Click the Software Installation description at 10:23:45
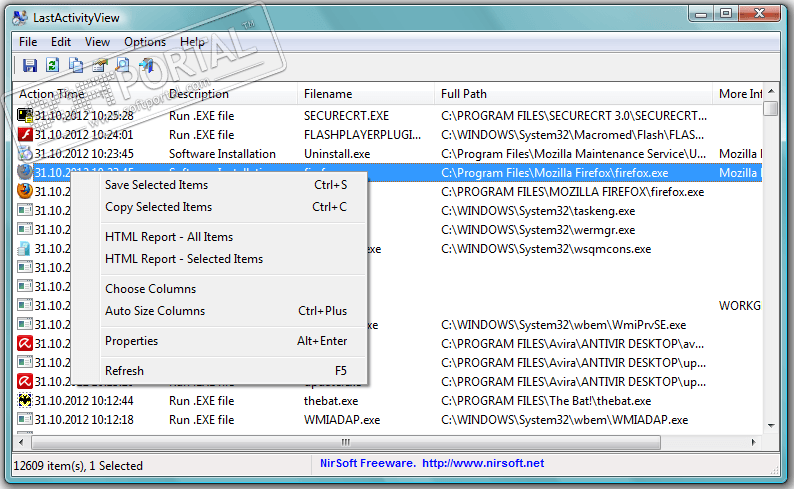The width and height of the screenshot is (794, 489). [x=222, y=154]
